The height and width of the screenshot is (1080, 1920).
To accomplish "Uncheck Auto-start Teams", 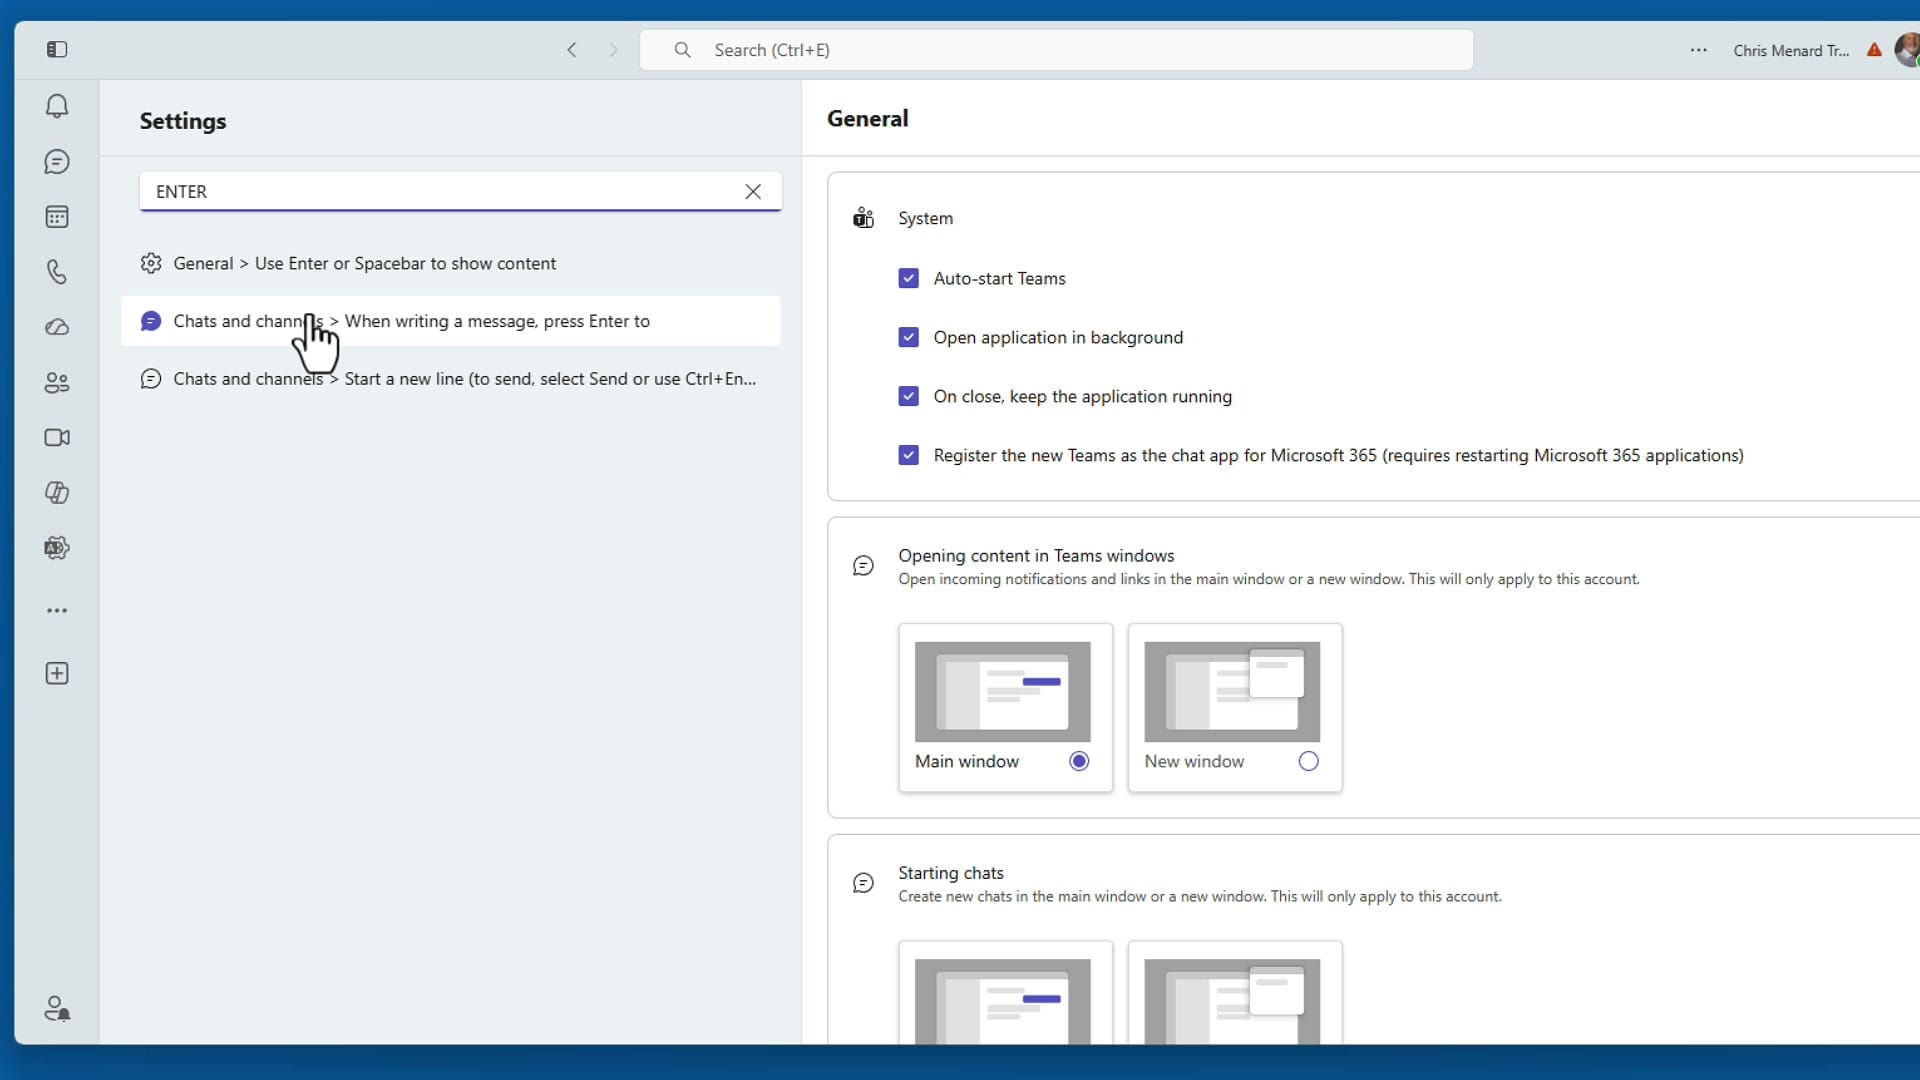I will [x=908, y=278].
